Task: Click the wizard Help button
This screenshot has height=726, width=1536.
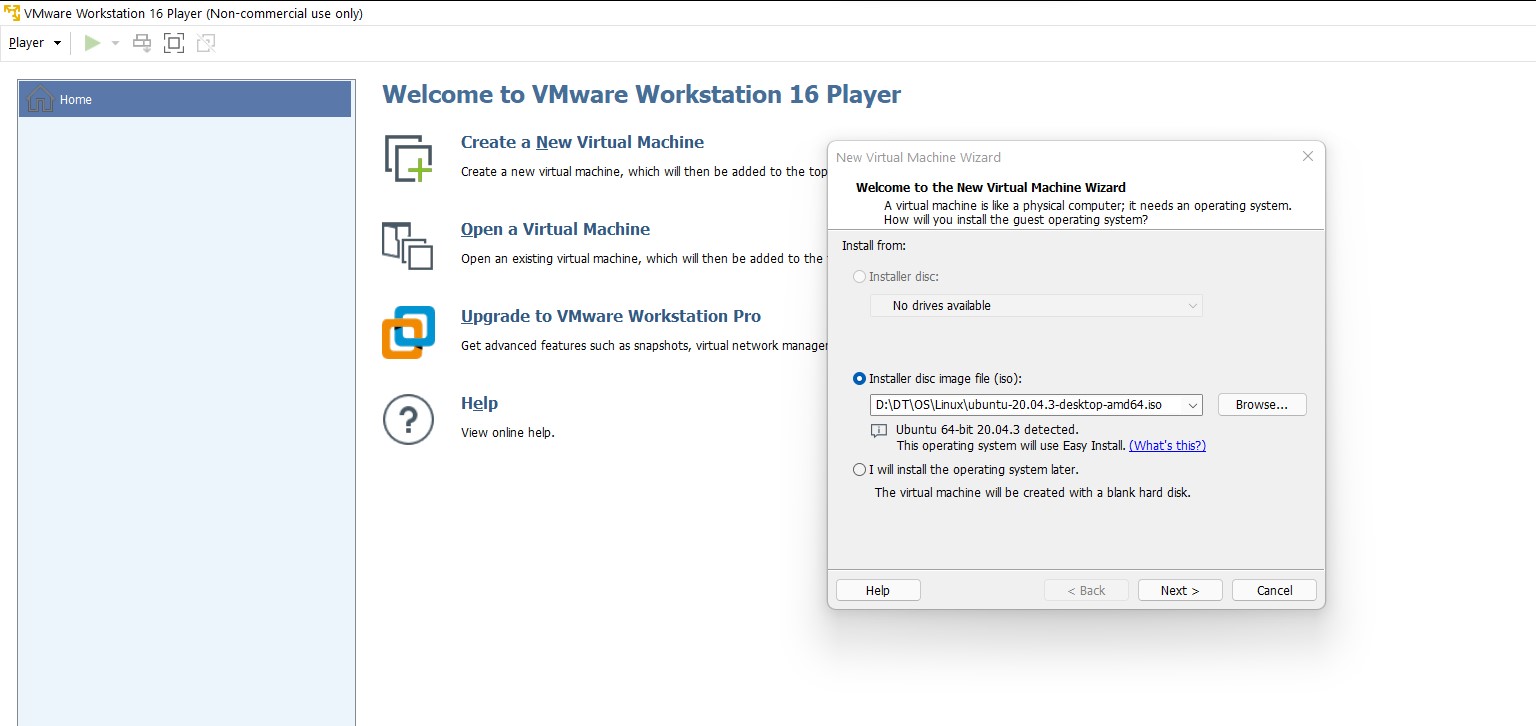Action: pos(878,590)
